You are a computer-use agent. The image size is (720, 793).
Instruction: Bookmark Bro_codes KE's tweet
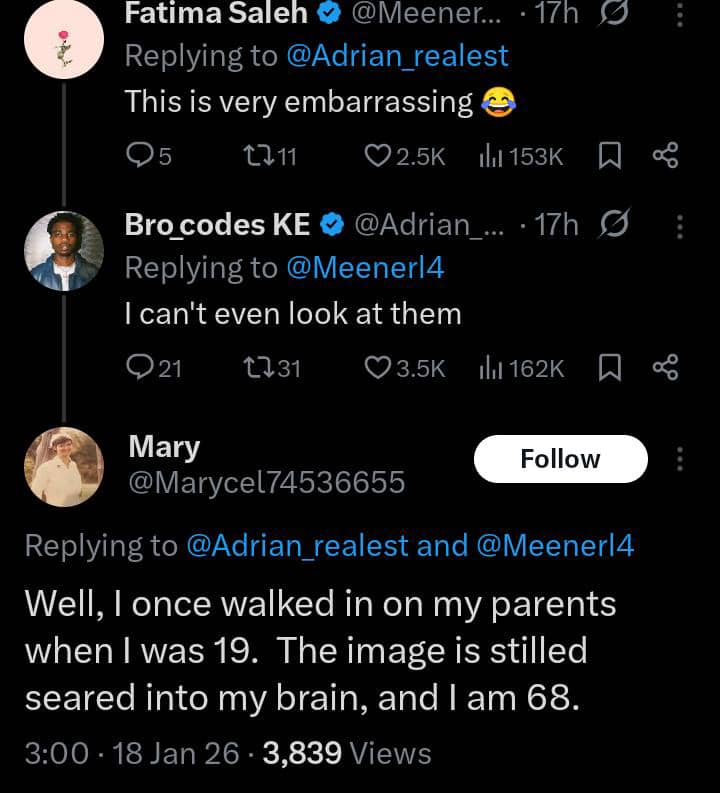pos(608,368)
